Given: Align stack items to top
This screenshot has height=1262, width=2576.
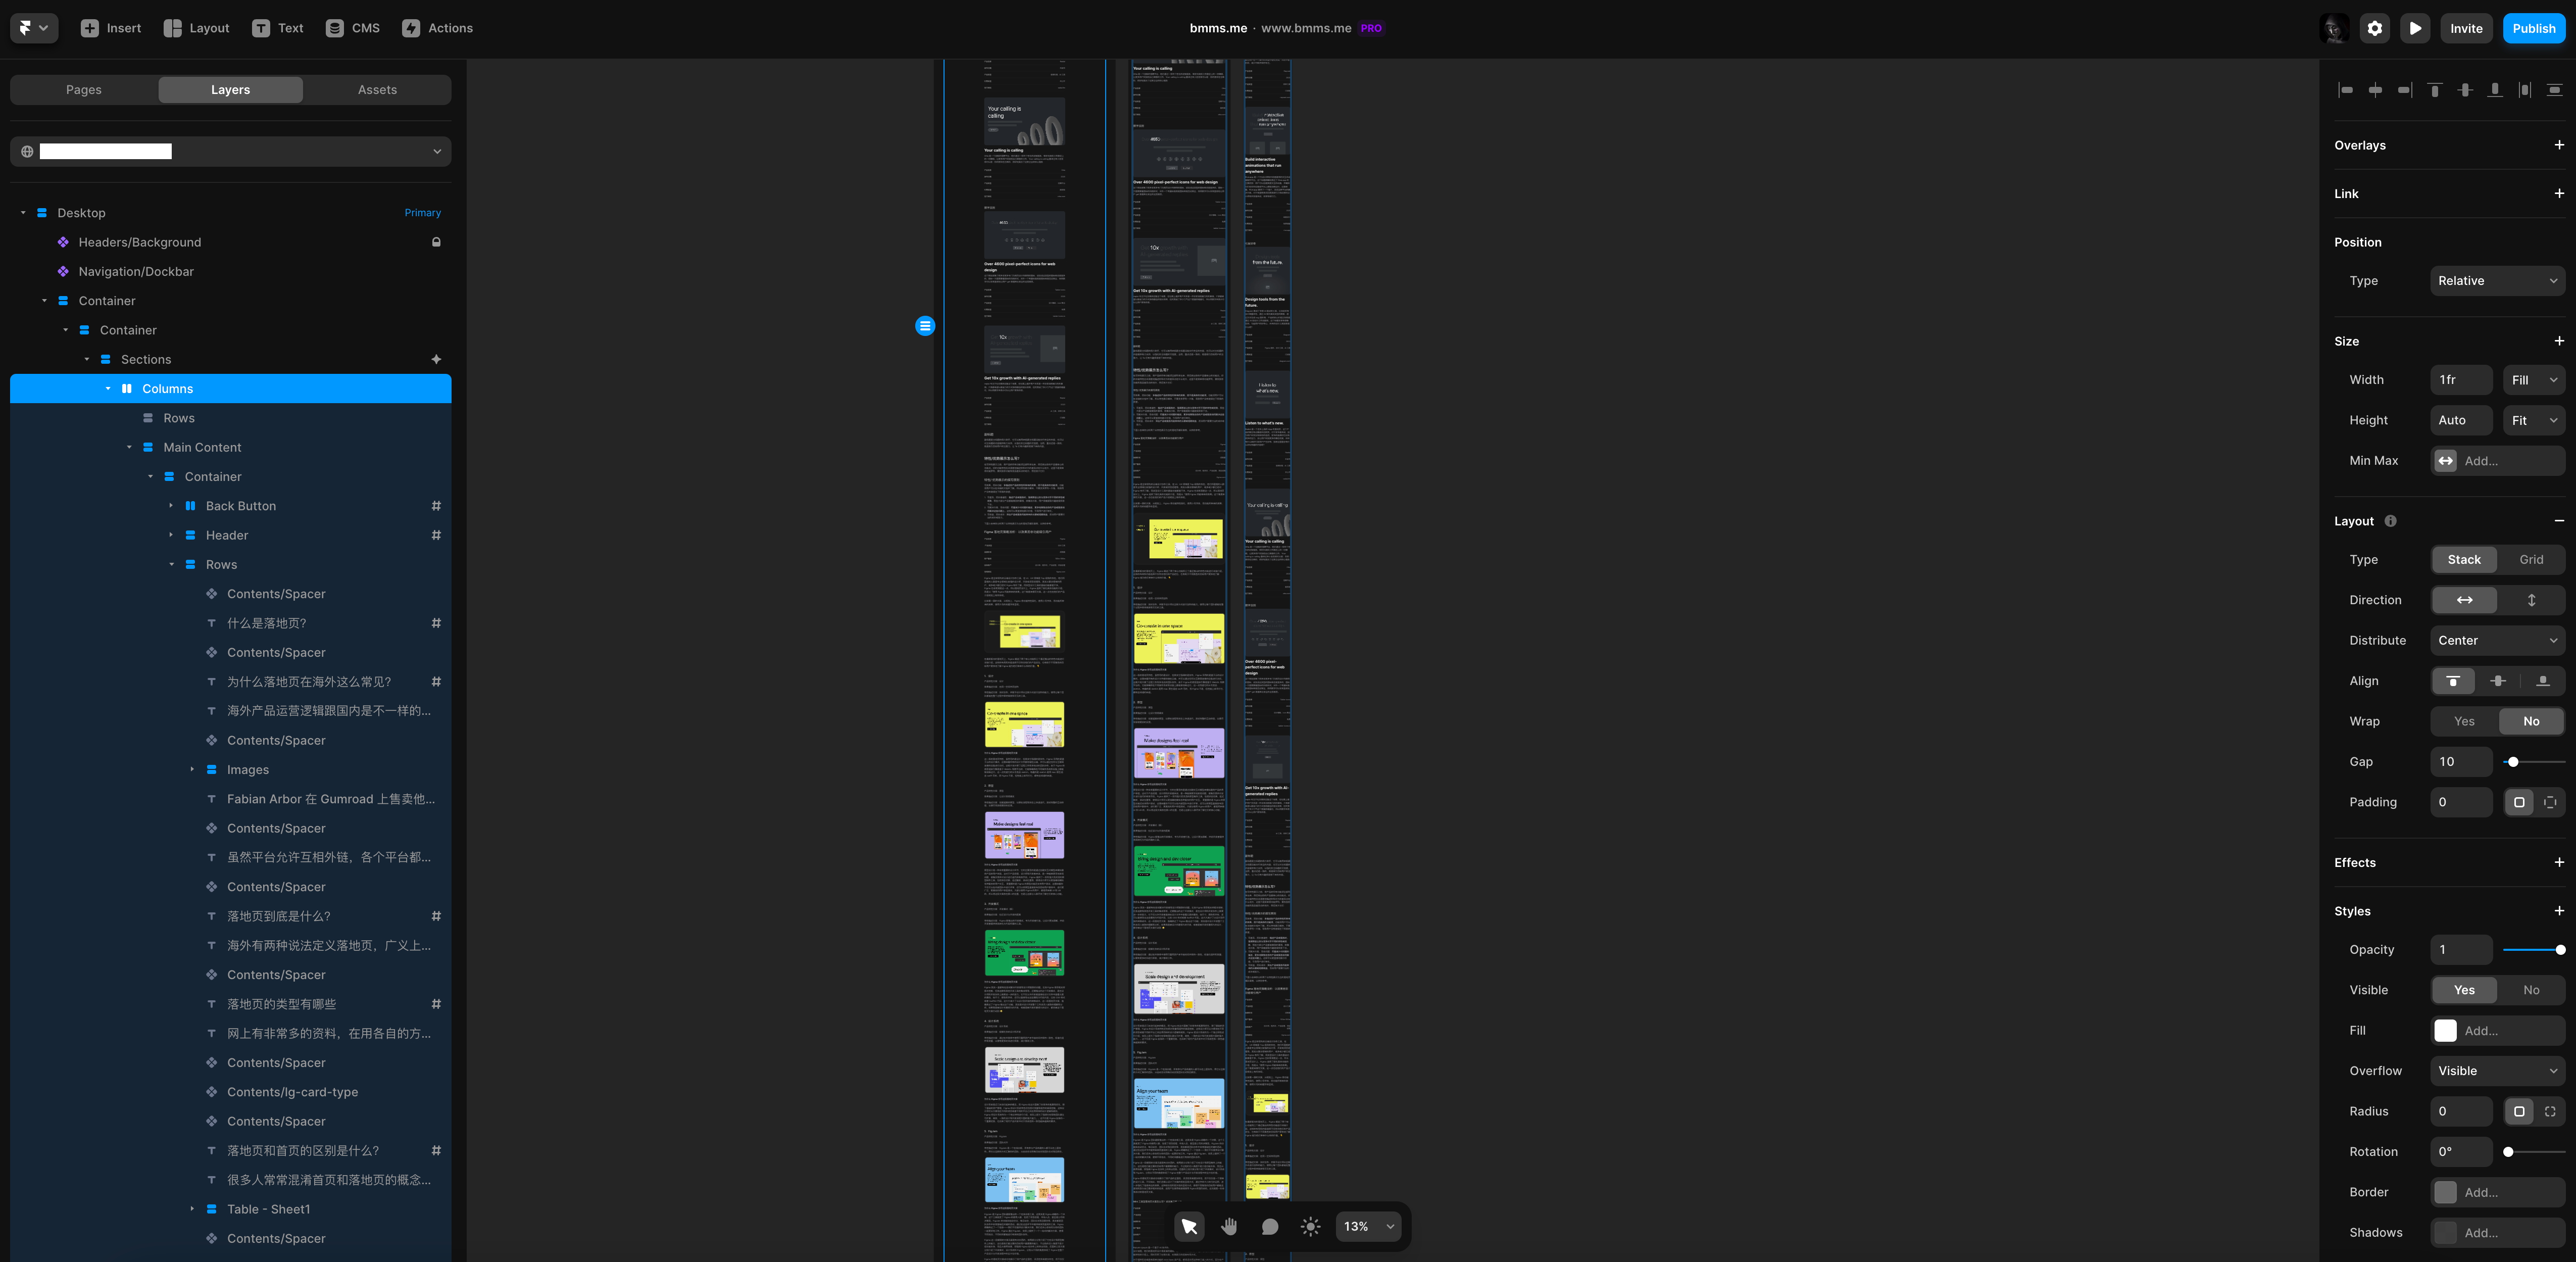Looking at the screenshot, I should tap(2453, 681).
